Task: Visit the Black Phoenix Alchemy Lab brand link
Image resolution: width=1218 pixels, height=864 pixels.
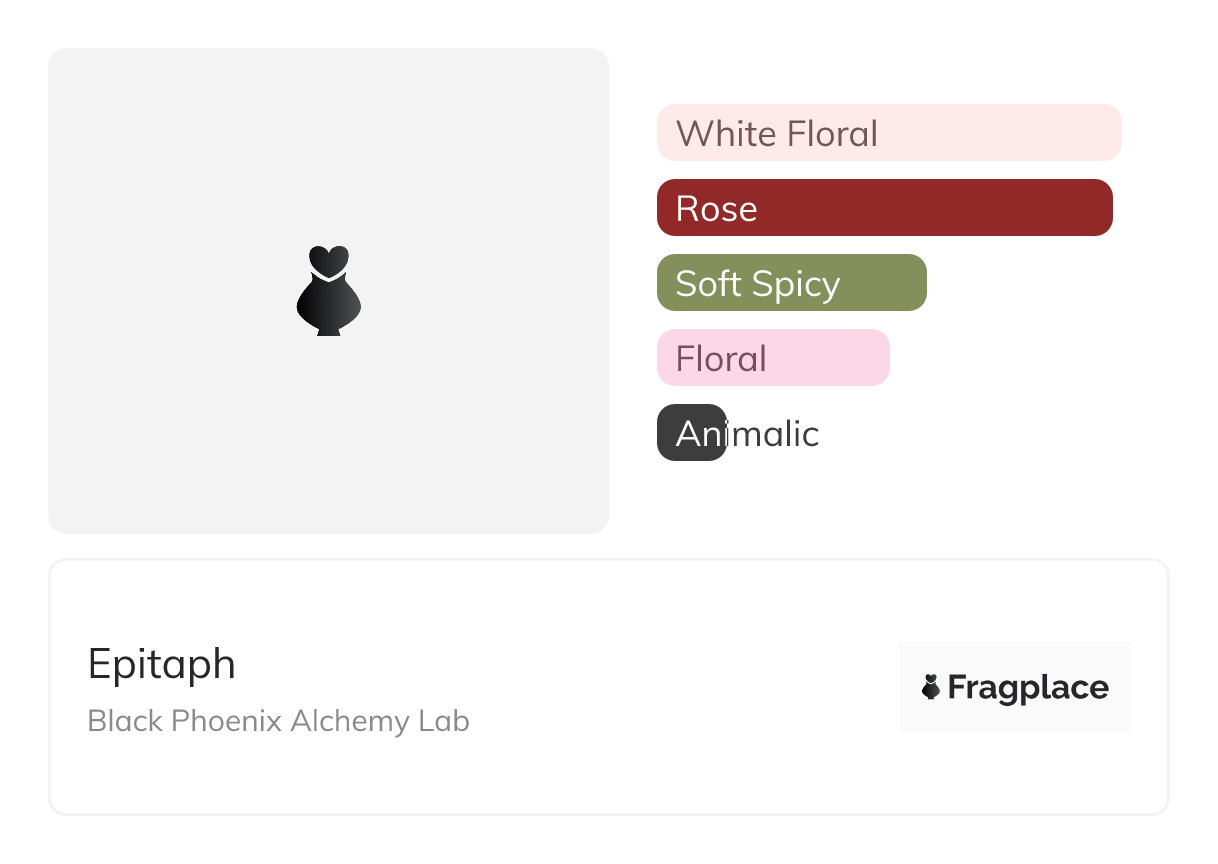Action: 278,721
